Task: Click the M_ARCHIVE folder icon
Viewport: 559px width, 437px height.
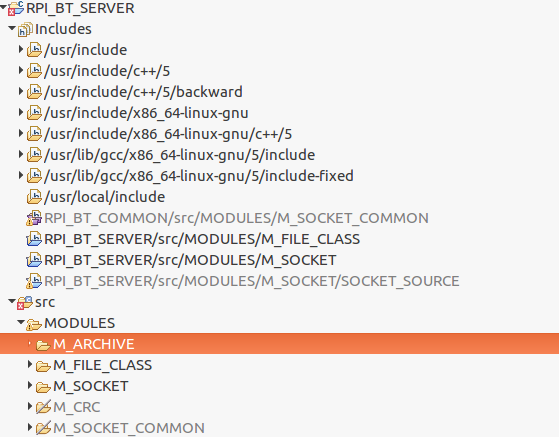Action: 43,344
